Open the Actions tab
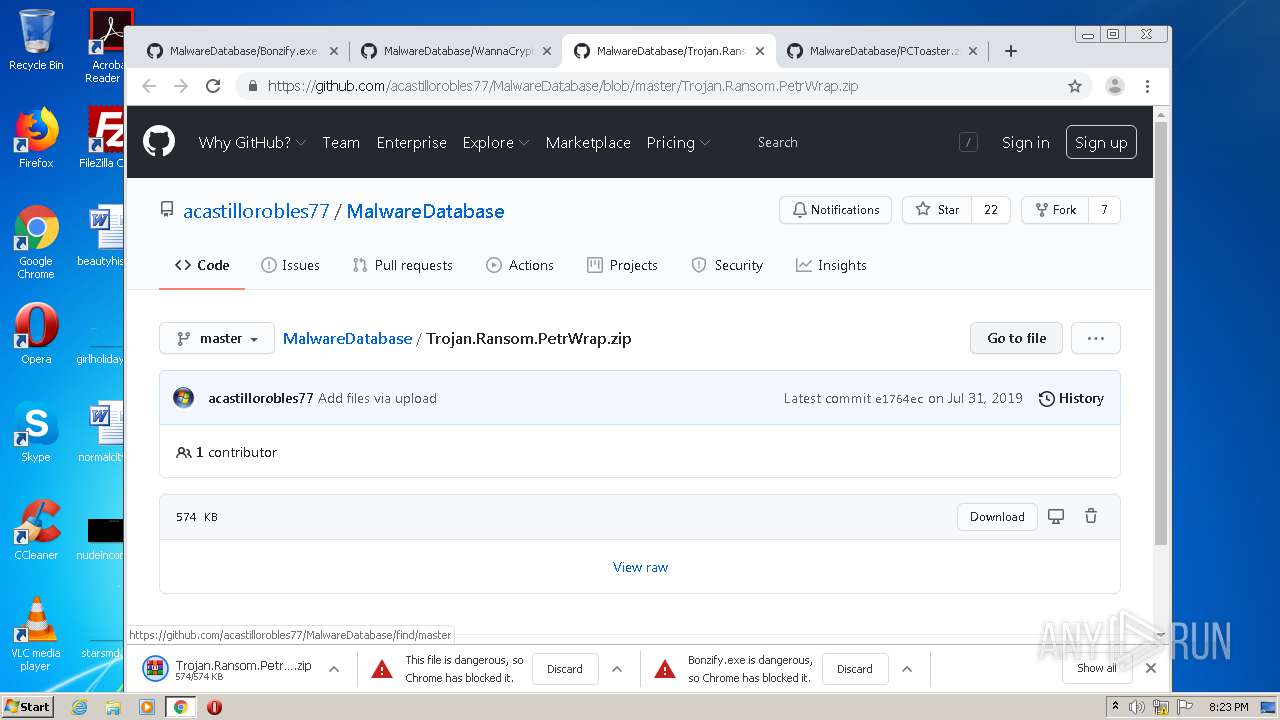The image size is (1280, 720). [520, 265]
